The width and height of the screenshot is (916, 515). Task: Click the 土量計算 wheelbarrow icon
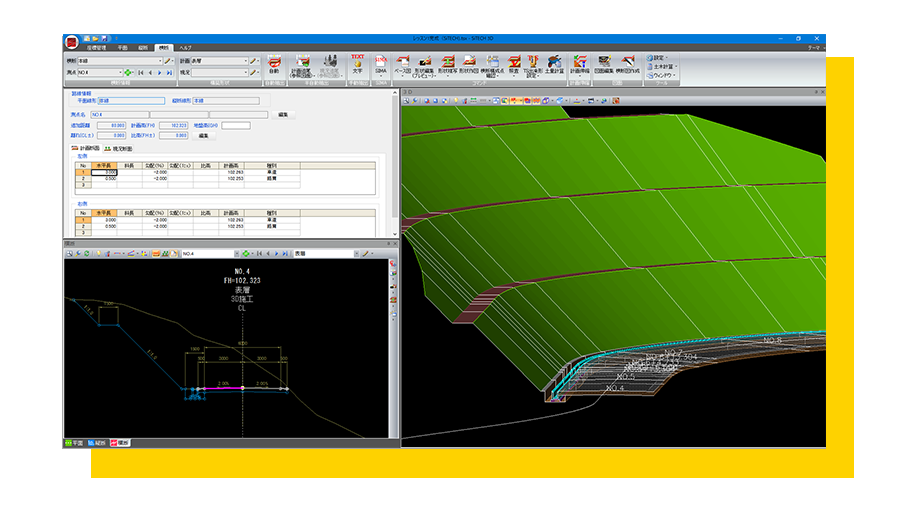coord(554,64)
